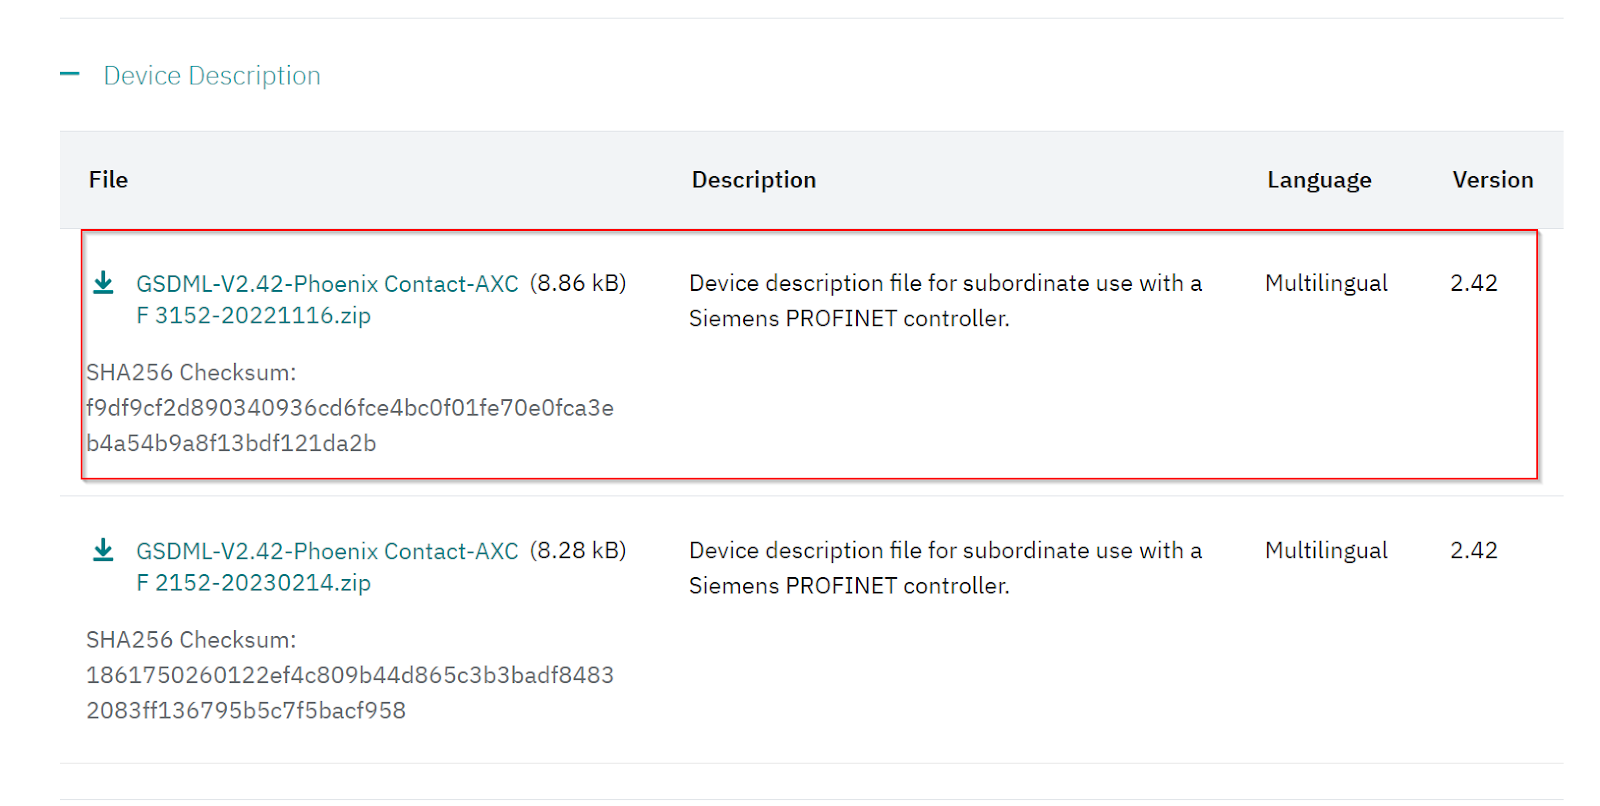
Task: Select the Language column header
Action: (x=1319, y=180)
